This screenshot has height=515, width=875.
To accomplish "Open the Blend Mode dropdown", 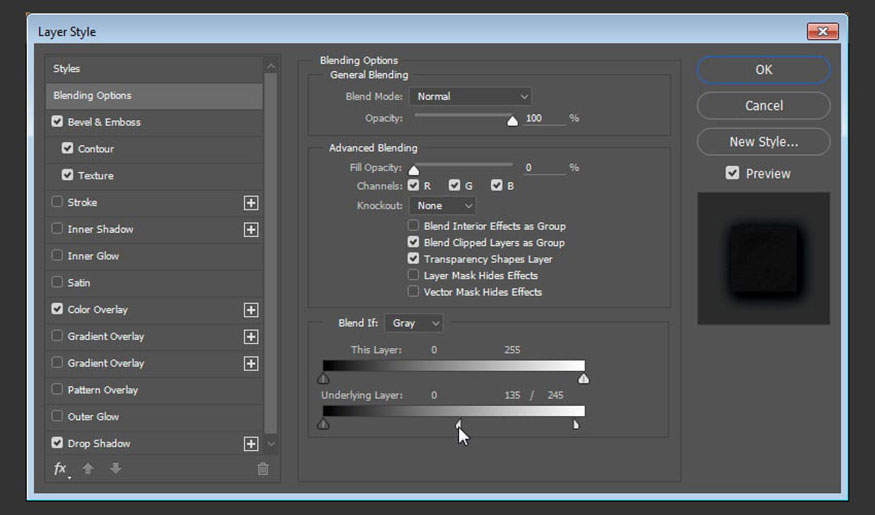I will tap(470, 97).
